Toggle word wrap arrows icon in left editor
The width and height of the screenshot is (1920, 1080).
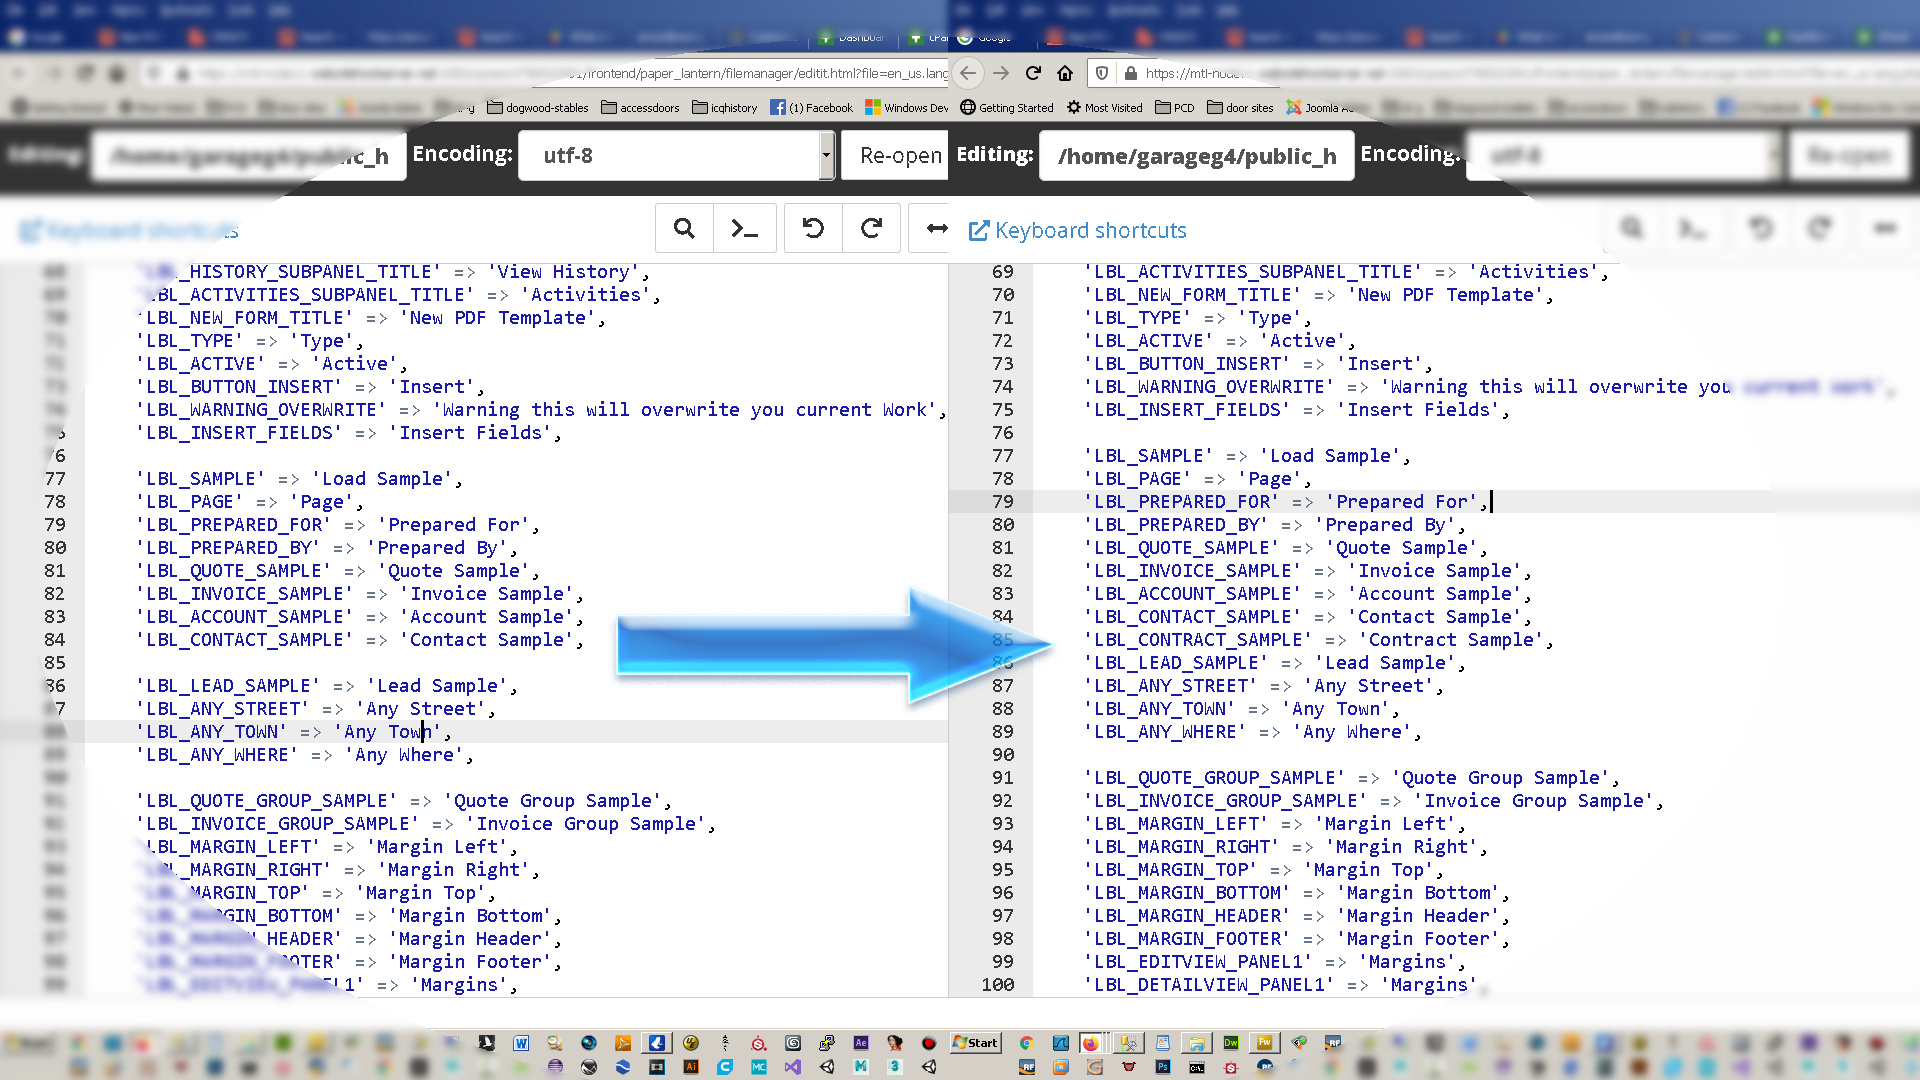point(935,229)
